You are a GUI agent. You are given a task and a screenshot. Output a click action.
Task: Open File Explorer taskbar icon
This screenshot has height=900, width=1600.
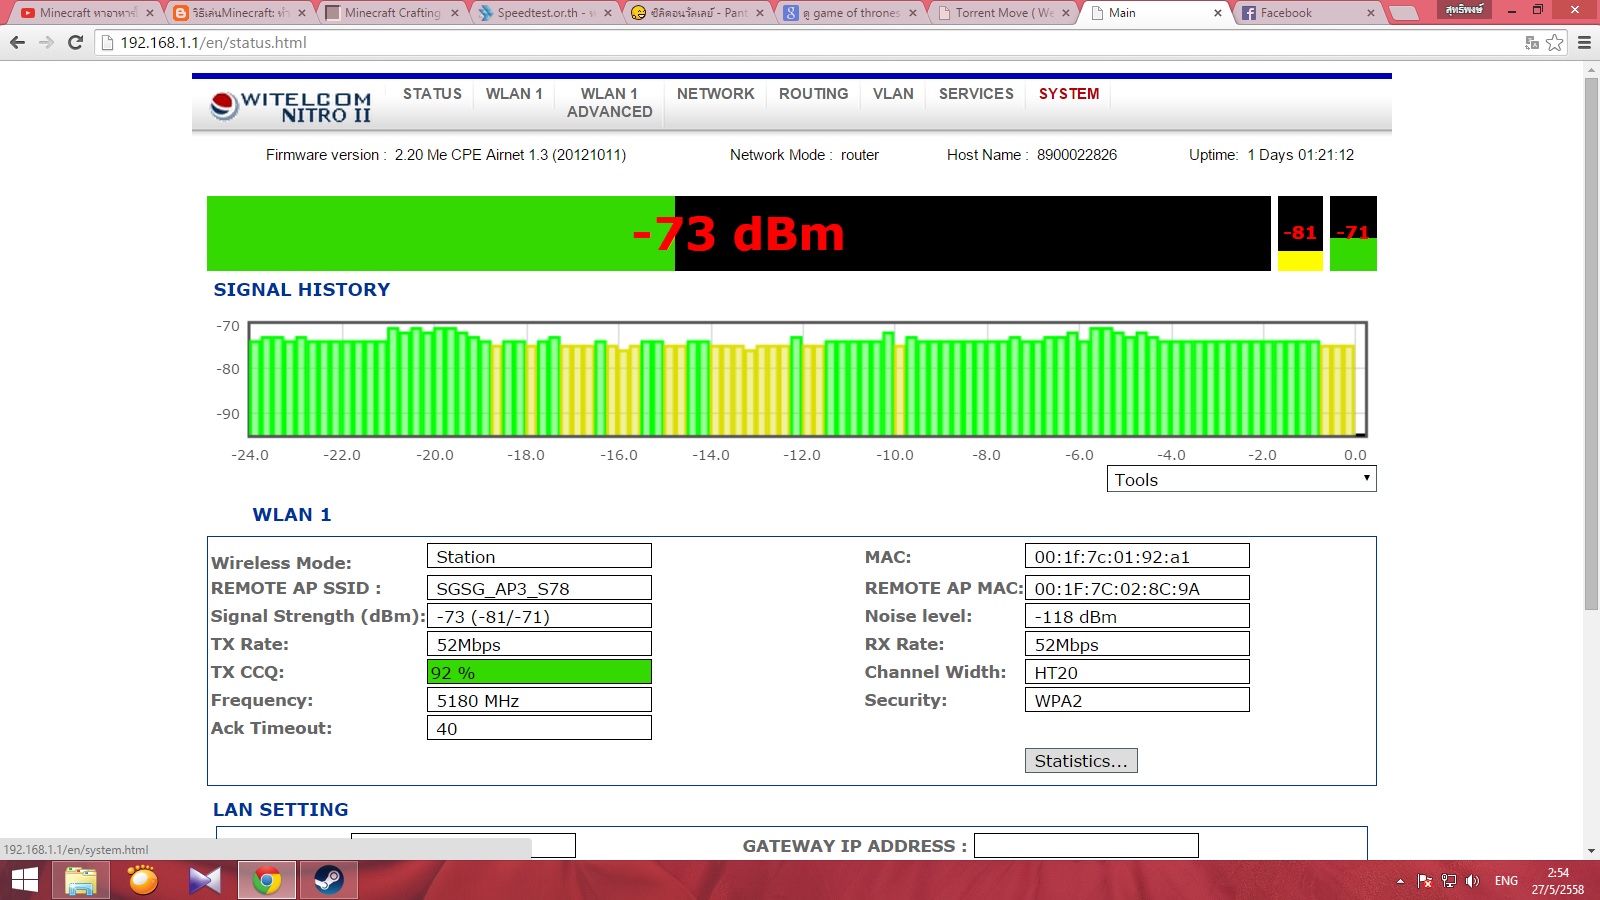(81, 880)
